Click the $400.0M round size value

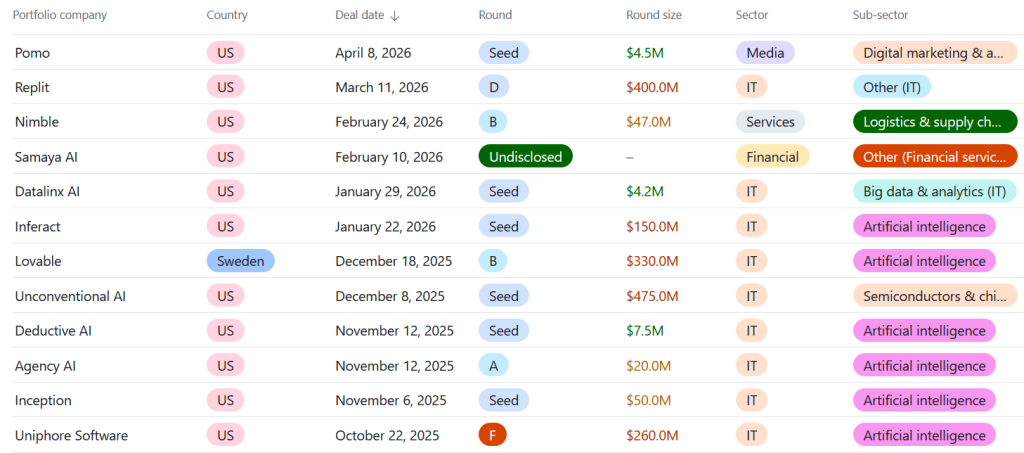pyautogui.click(x=652, y=88)
